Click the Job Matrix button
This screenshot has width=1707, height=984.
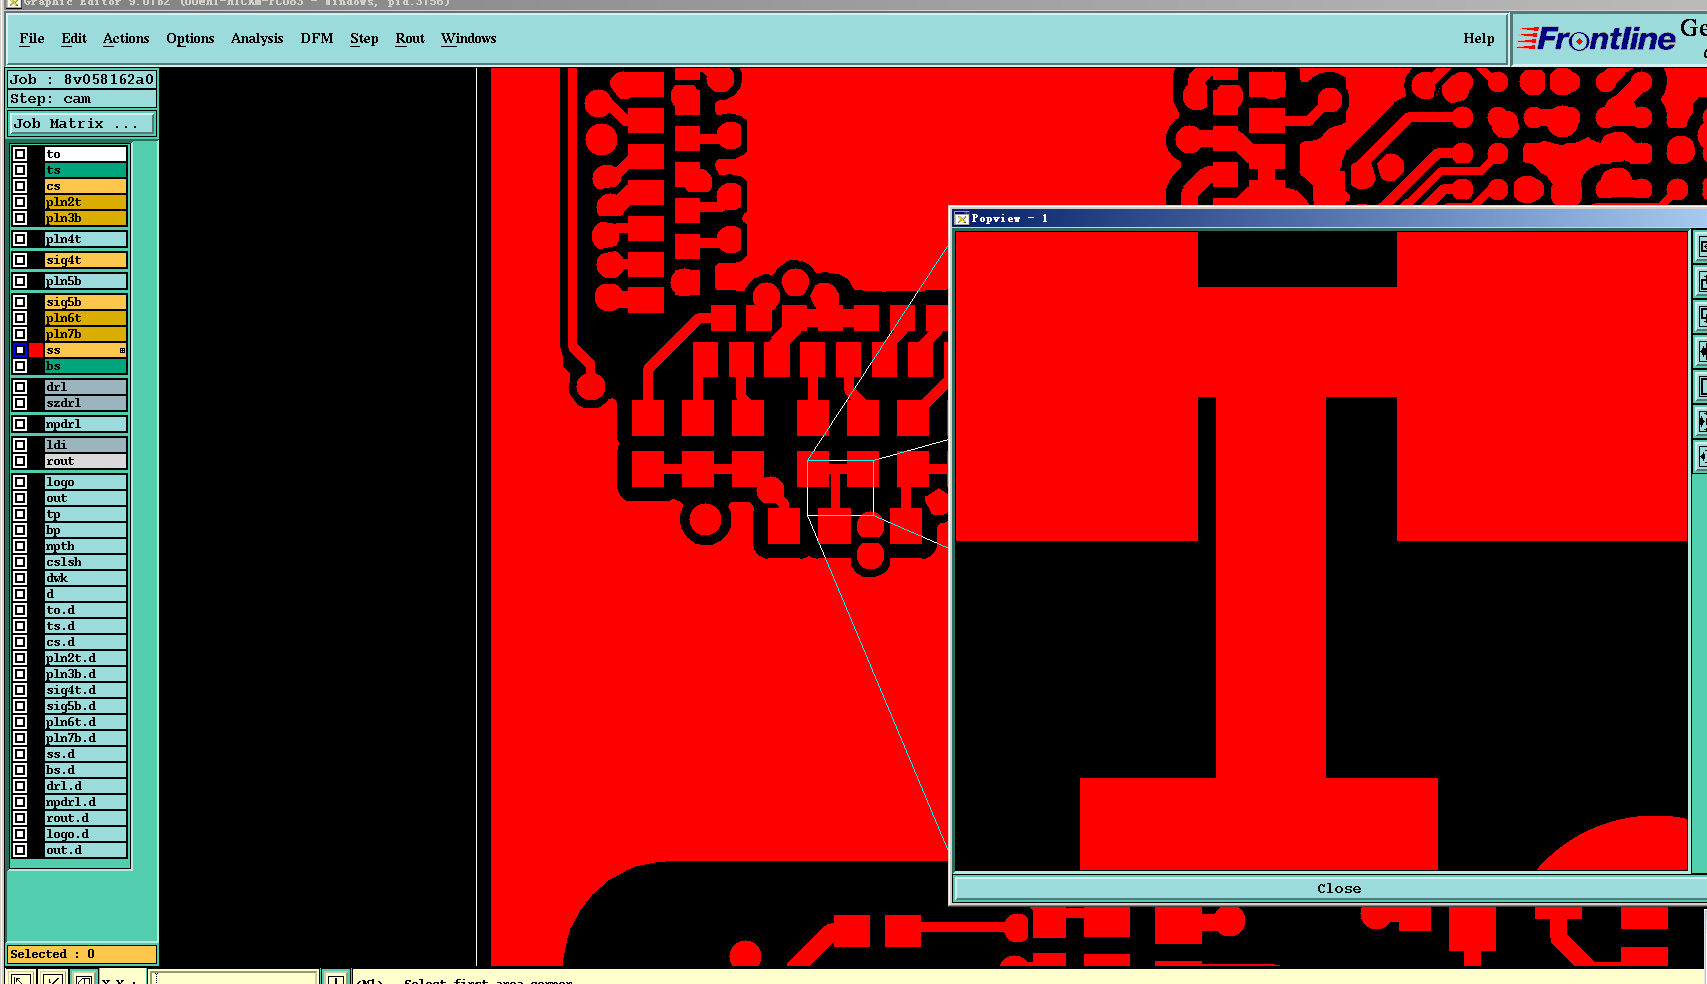coord(82,124)
